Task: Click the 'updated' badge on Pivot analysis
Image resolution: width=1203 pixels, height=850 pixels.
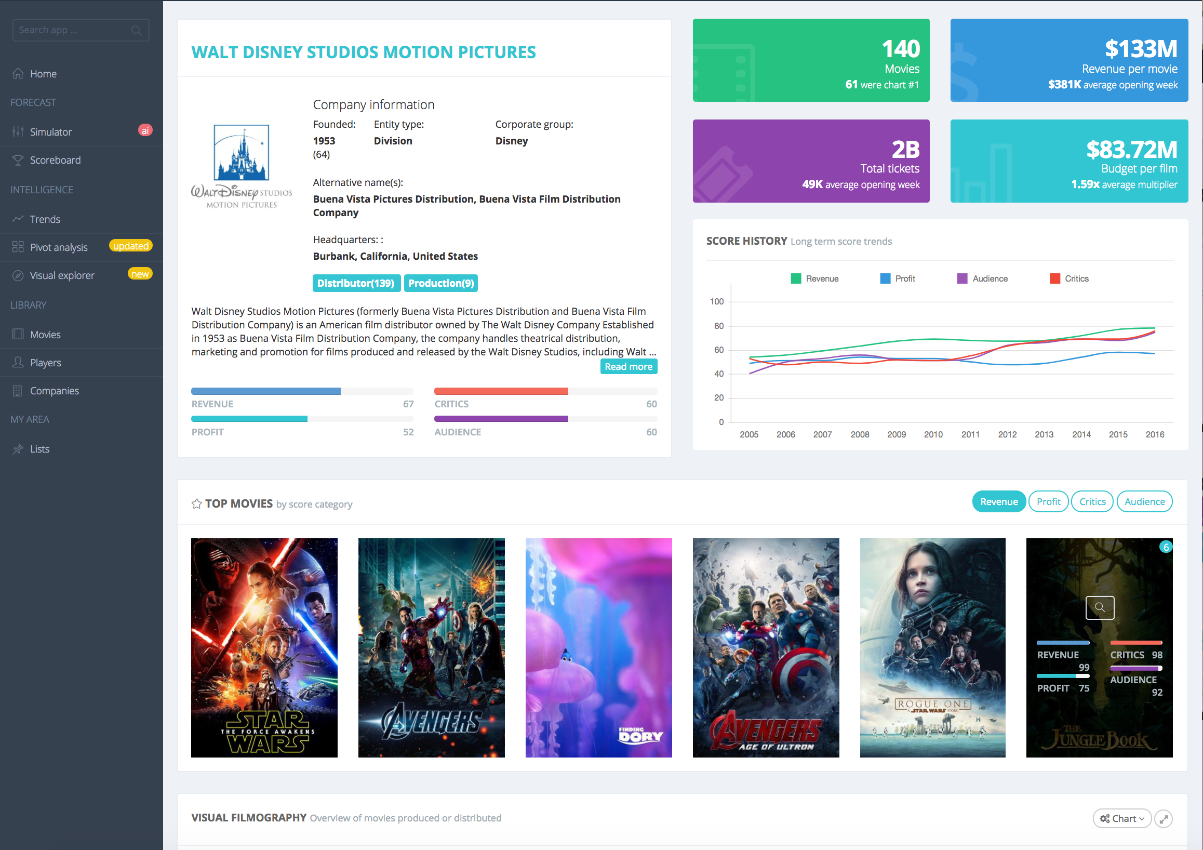Action: (x=130, y=245)
